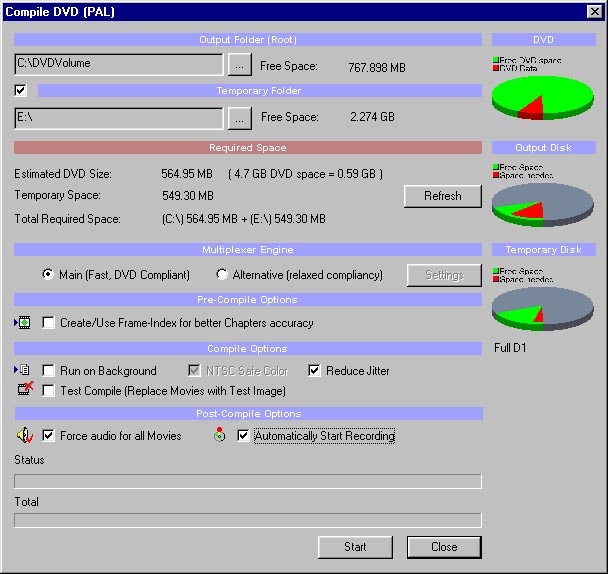Viewport: 608px width, 574px height.
Task: Click the Temporary Folder path field
Action: (119, 118)
